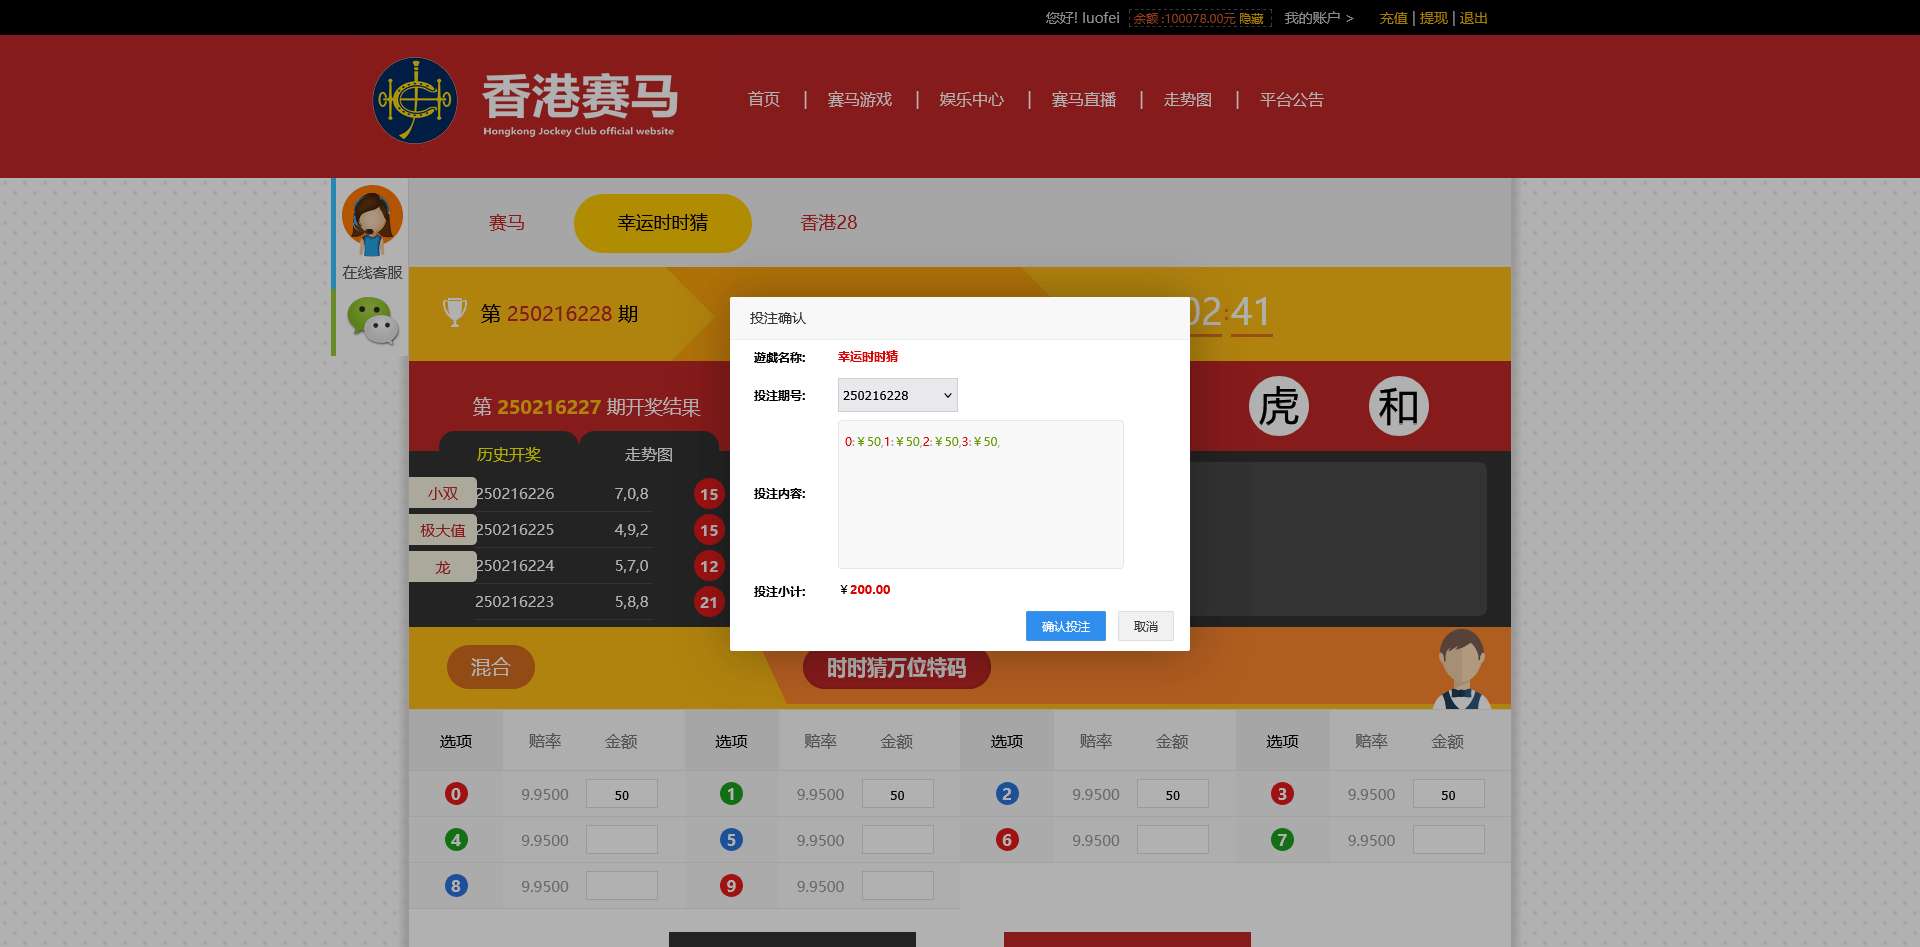Hide the account balance with 隐藏
Screen dimensions: 1920x947
[x=1251, y=19]
